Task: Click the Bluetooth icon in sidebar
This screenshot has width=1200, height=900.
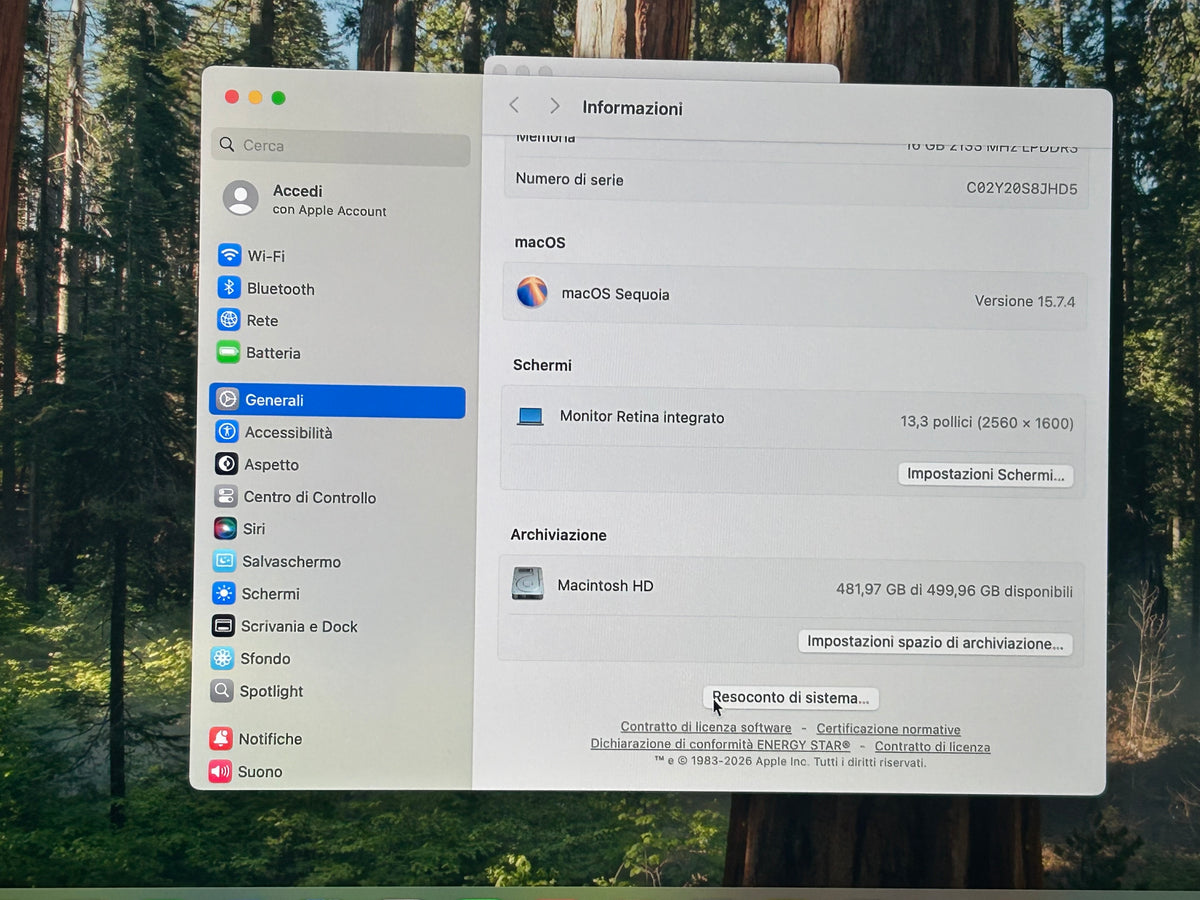Action: (229, 288)
